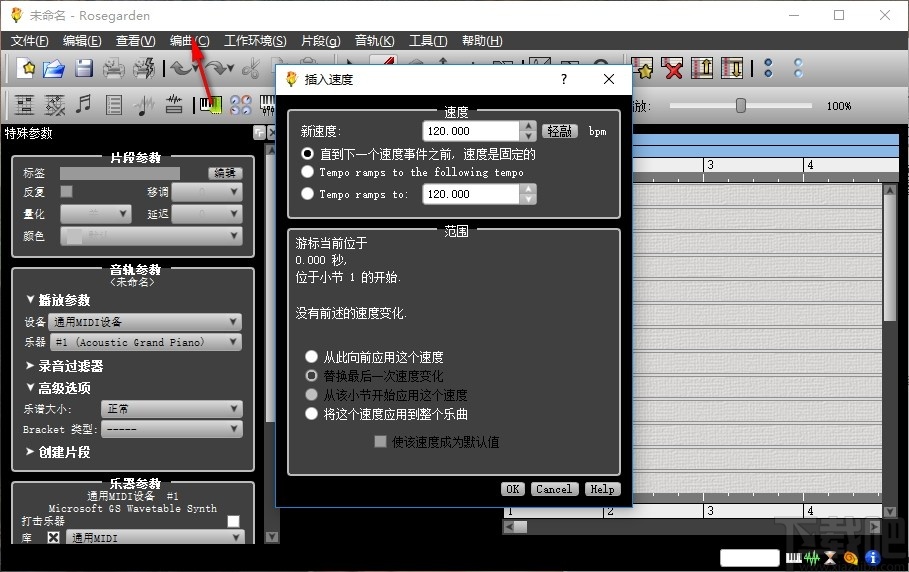Select 替换最后一次速度变化 option
Image resolution: width=909 pixels, height=572 pixels.
(x=311, y=376)
